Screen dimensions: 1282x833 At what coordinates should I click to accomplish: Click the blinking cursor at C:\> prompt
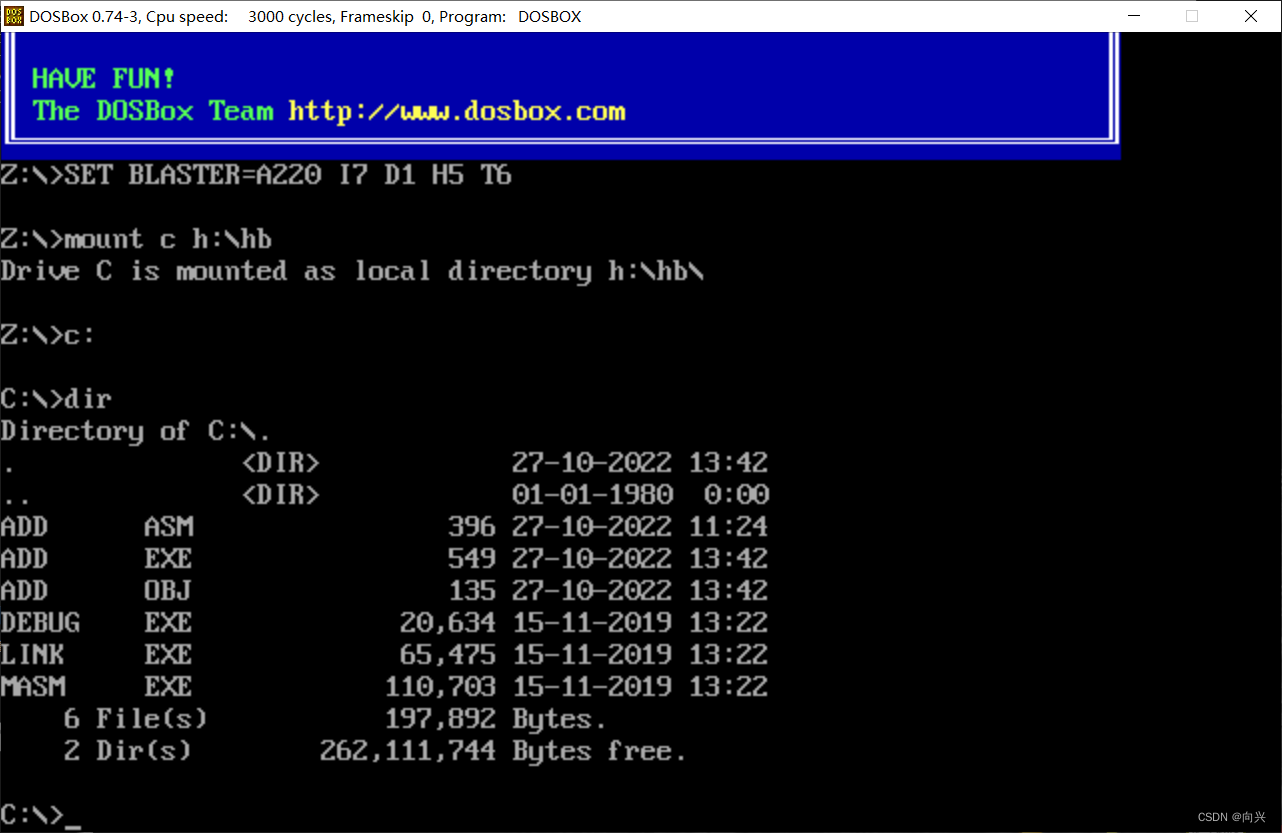pos(72,826)
